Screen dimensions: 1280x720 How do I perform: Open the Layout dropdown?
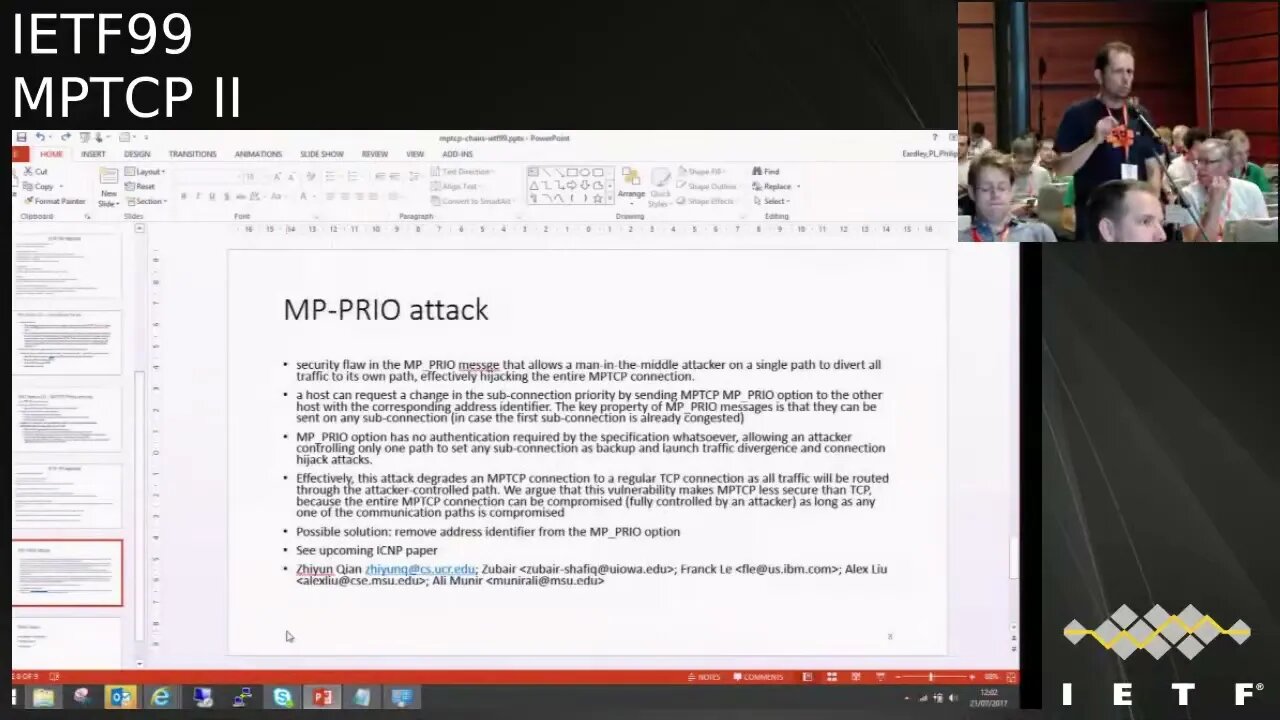click(144, 171)
